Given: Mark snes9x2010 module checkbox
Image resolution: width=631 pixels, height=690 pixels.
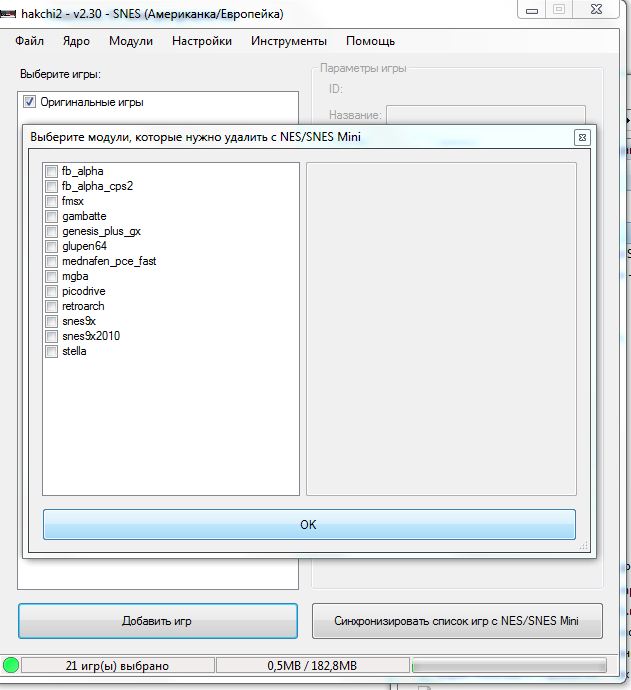Looking at the screenshot, I should click(51, 336).
